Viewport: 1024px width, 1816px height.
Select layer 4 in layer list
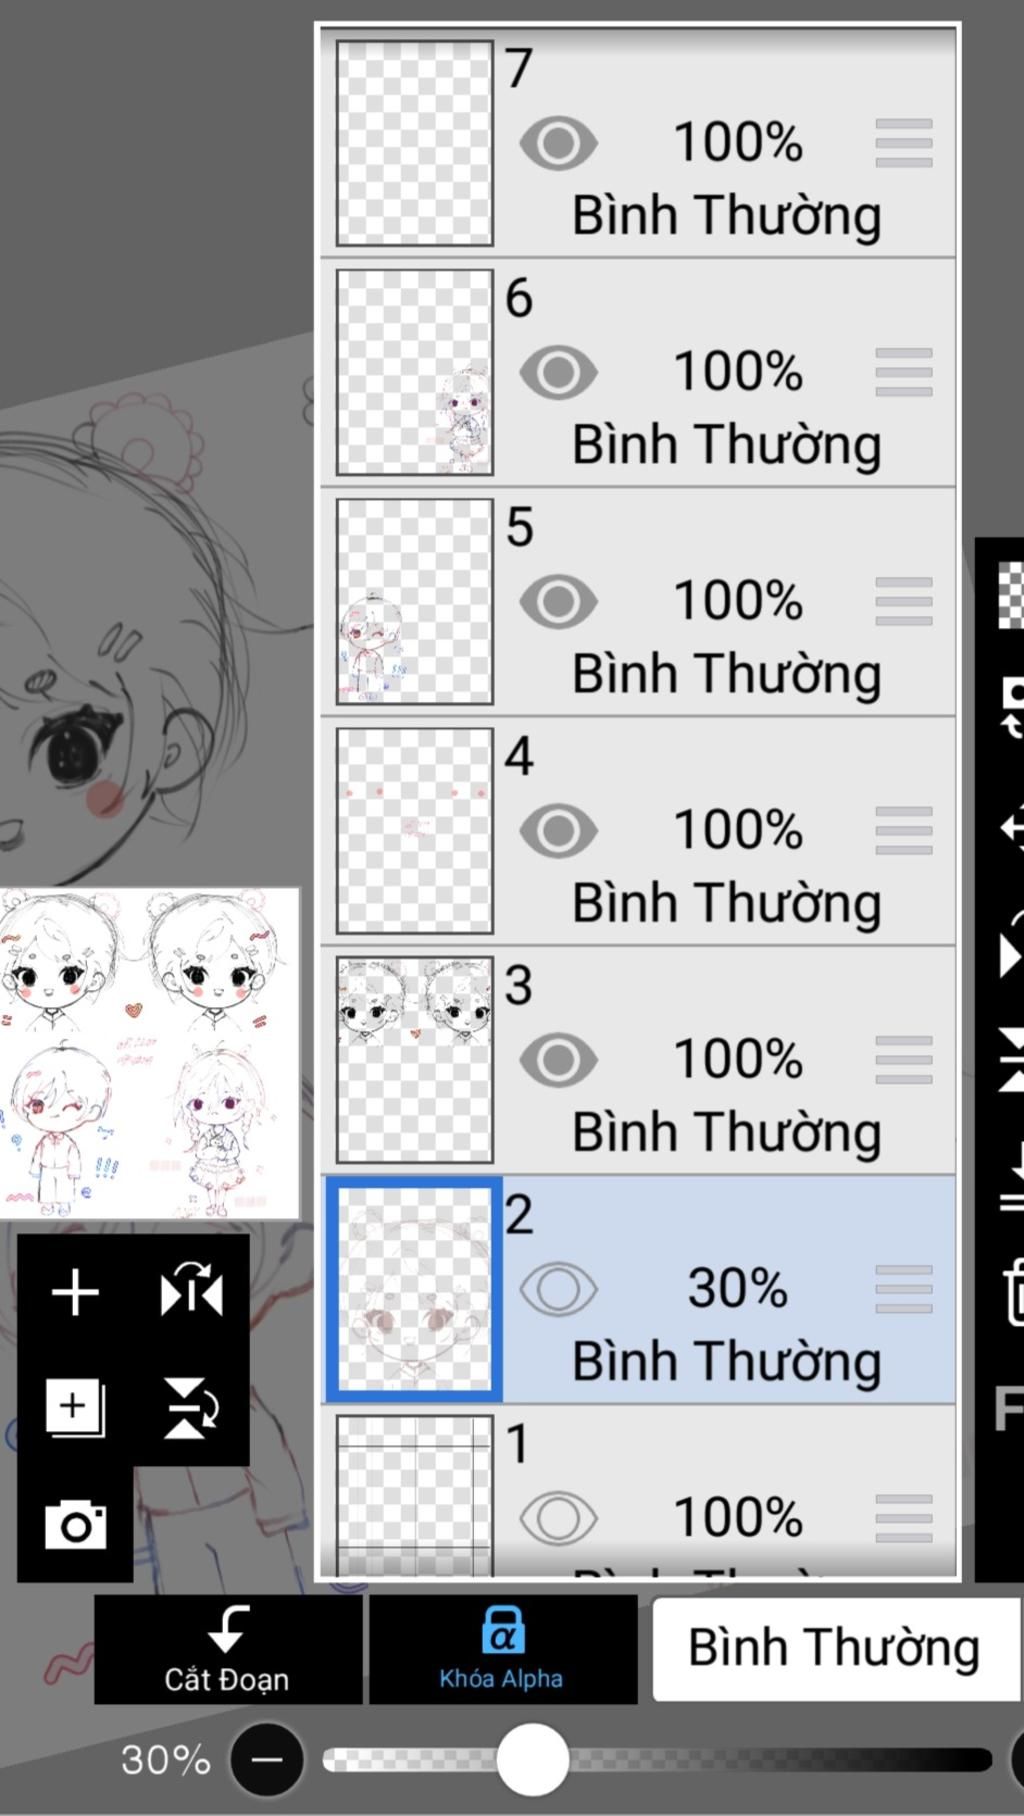[x=639, y=831]
